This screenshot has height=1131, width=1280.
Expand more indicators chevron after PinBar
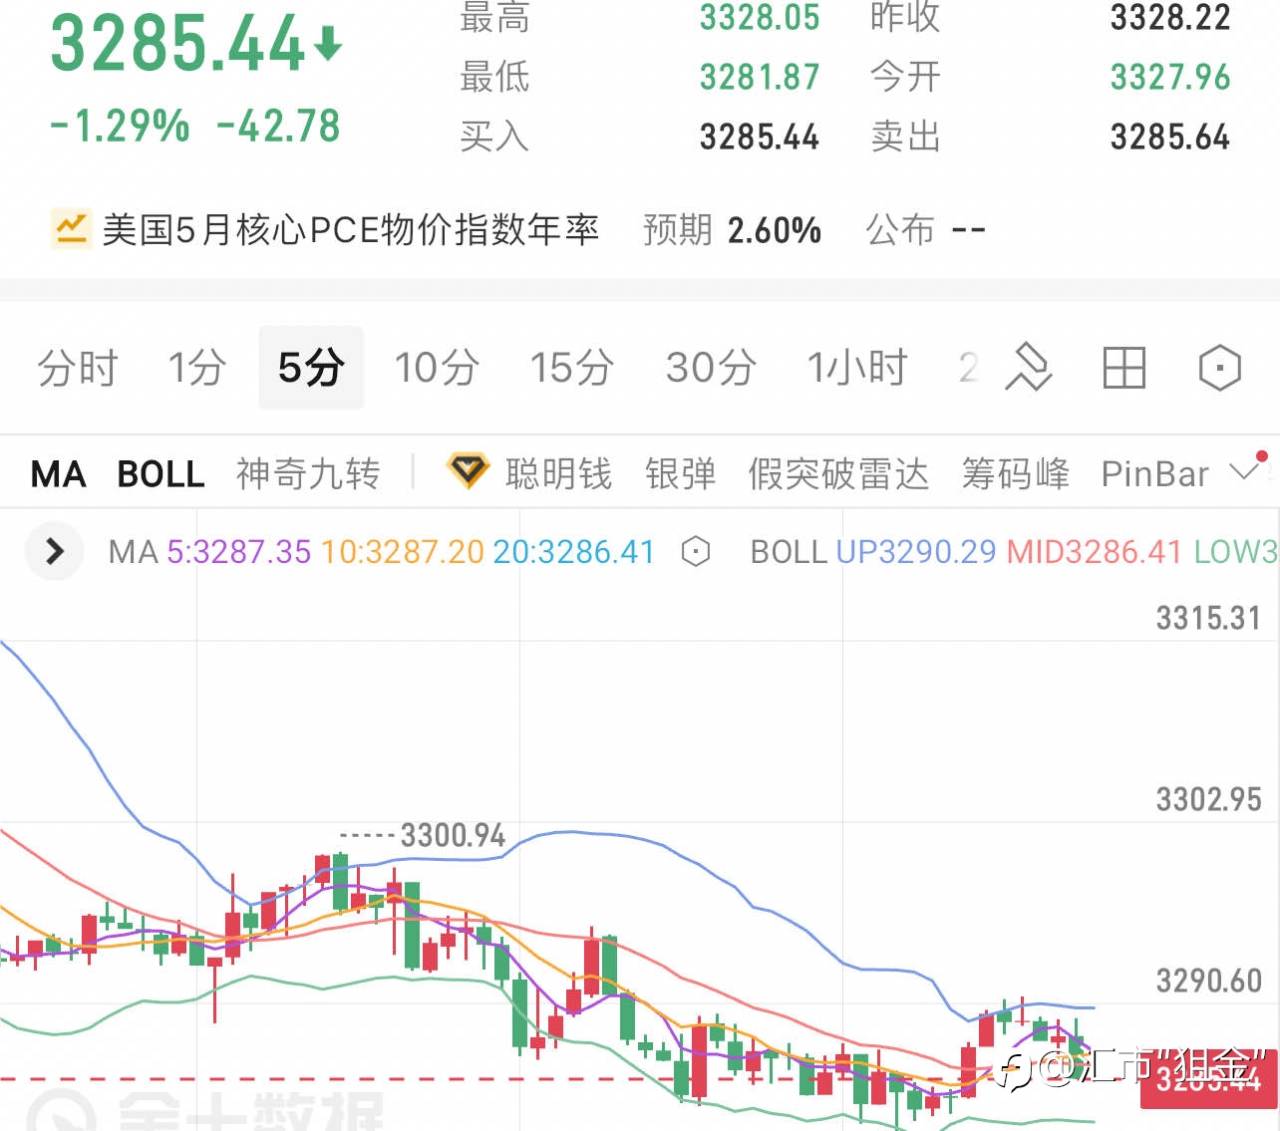(x=1244, y=471)
